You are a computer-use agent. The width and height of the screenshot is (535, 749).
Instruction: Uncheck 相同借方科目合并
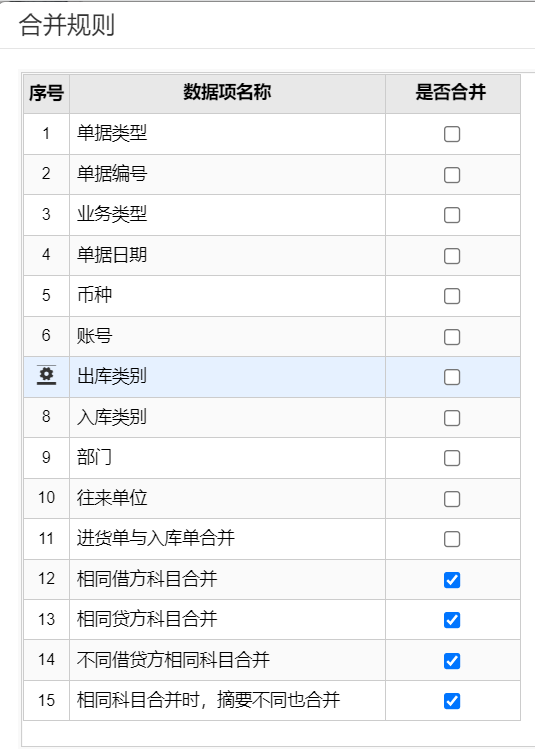[x=452, y=580]
